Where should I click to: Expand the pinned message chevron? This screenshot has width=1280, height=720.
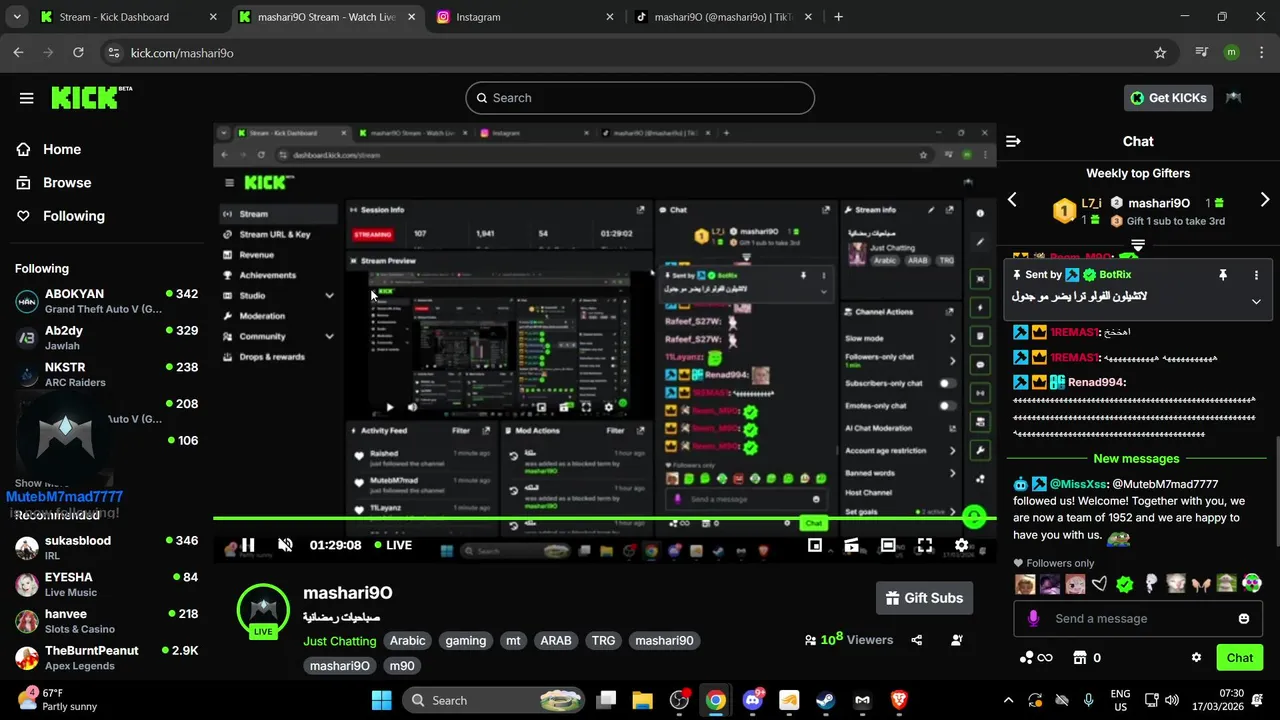point(1256,301)
